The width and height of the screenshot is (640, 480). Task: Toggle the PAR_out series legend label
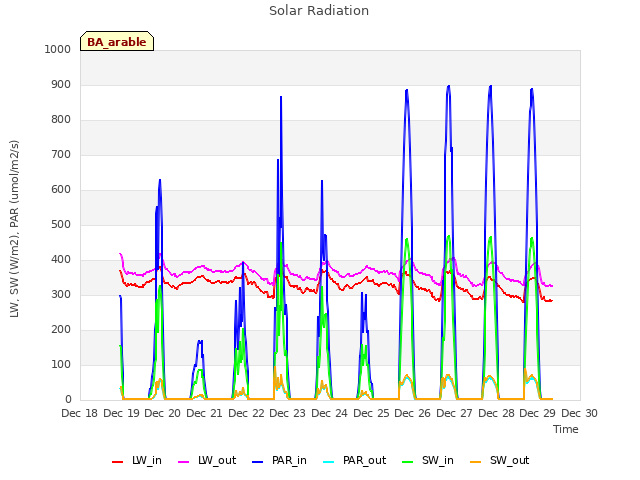(x=364, y=460)
